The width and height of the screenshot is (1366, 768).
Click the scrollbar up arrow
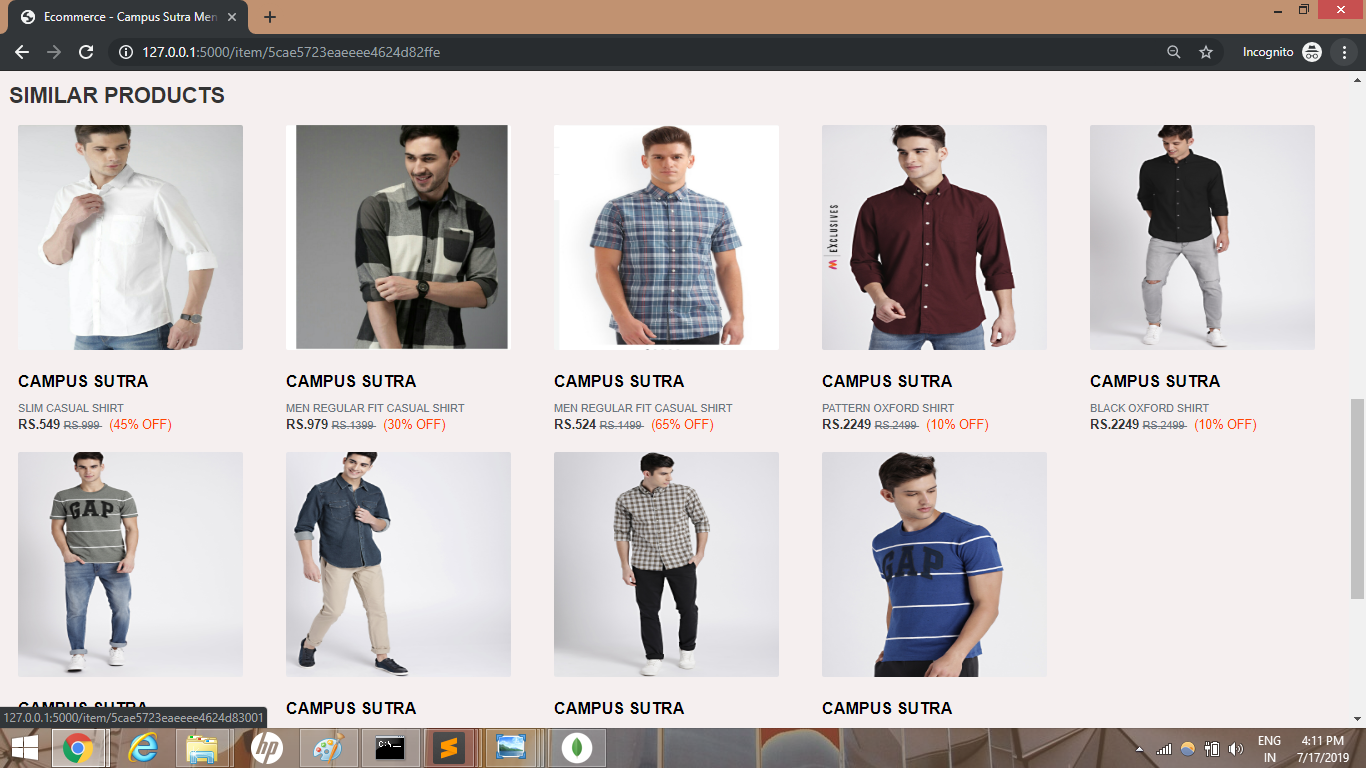[x=1357, y=80]
